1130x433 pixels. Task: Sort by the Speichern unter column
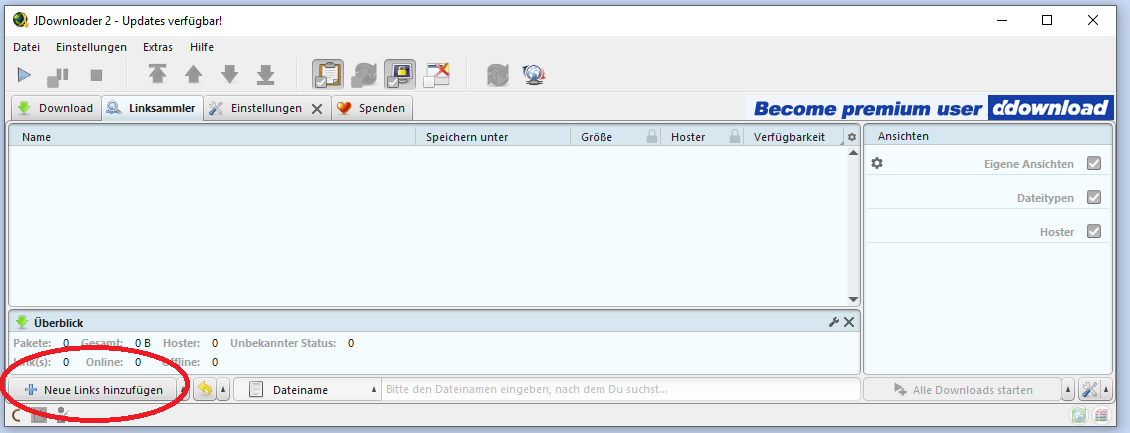pyautogui.click(x=493, y=137)
